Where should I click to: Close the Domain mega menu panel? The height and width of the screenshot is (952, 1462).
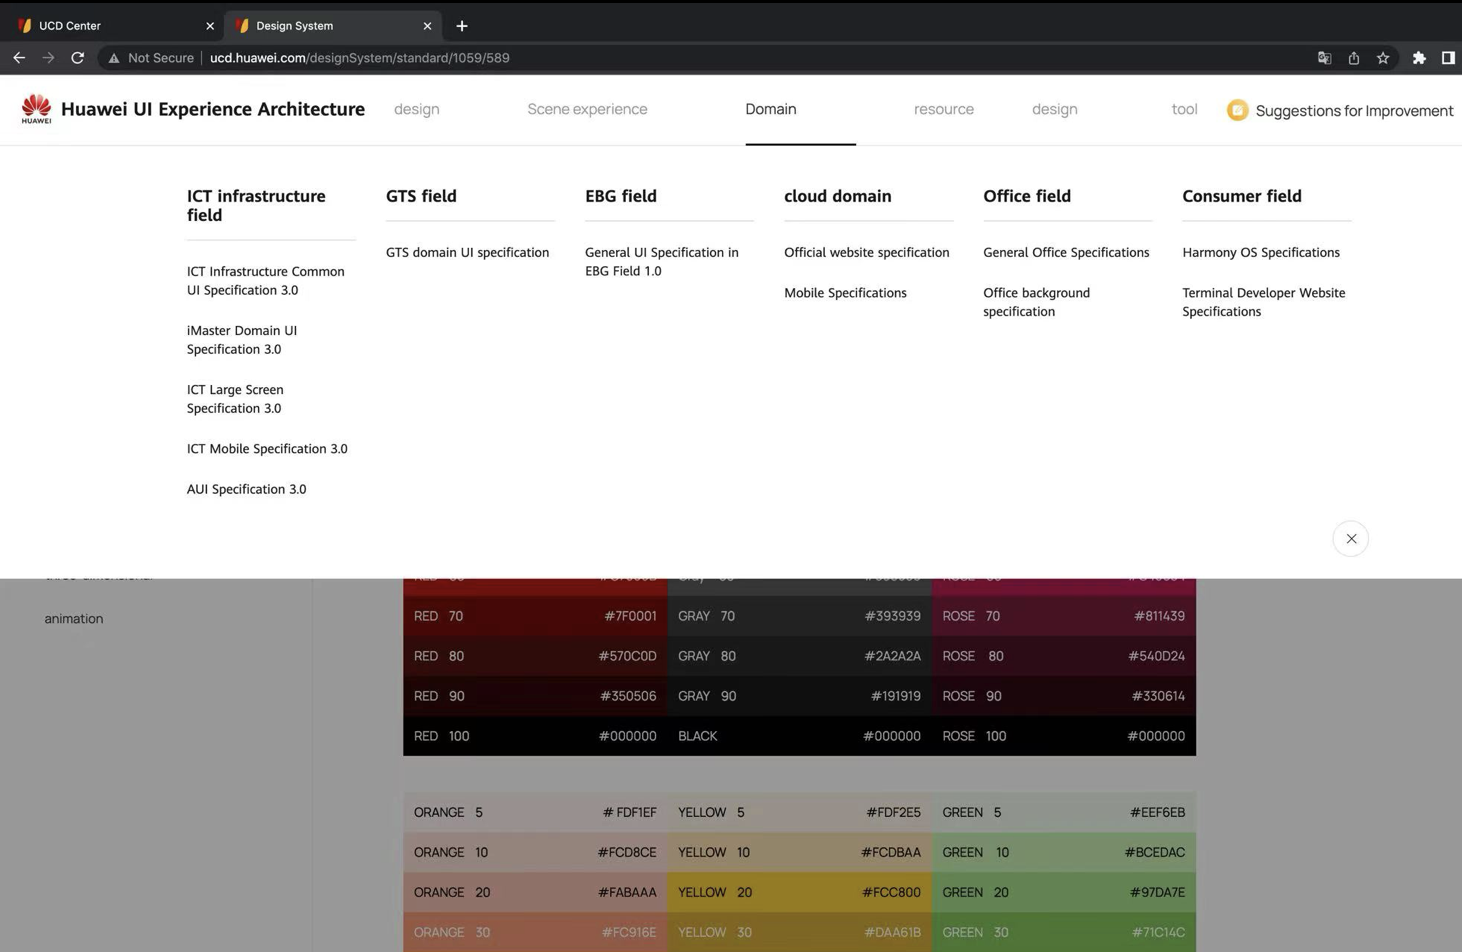[1350, 539]
